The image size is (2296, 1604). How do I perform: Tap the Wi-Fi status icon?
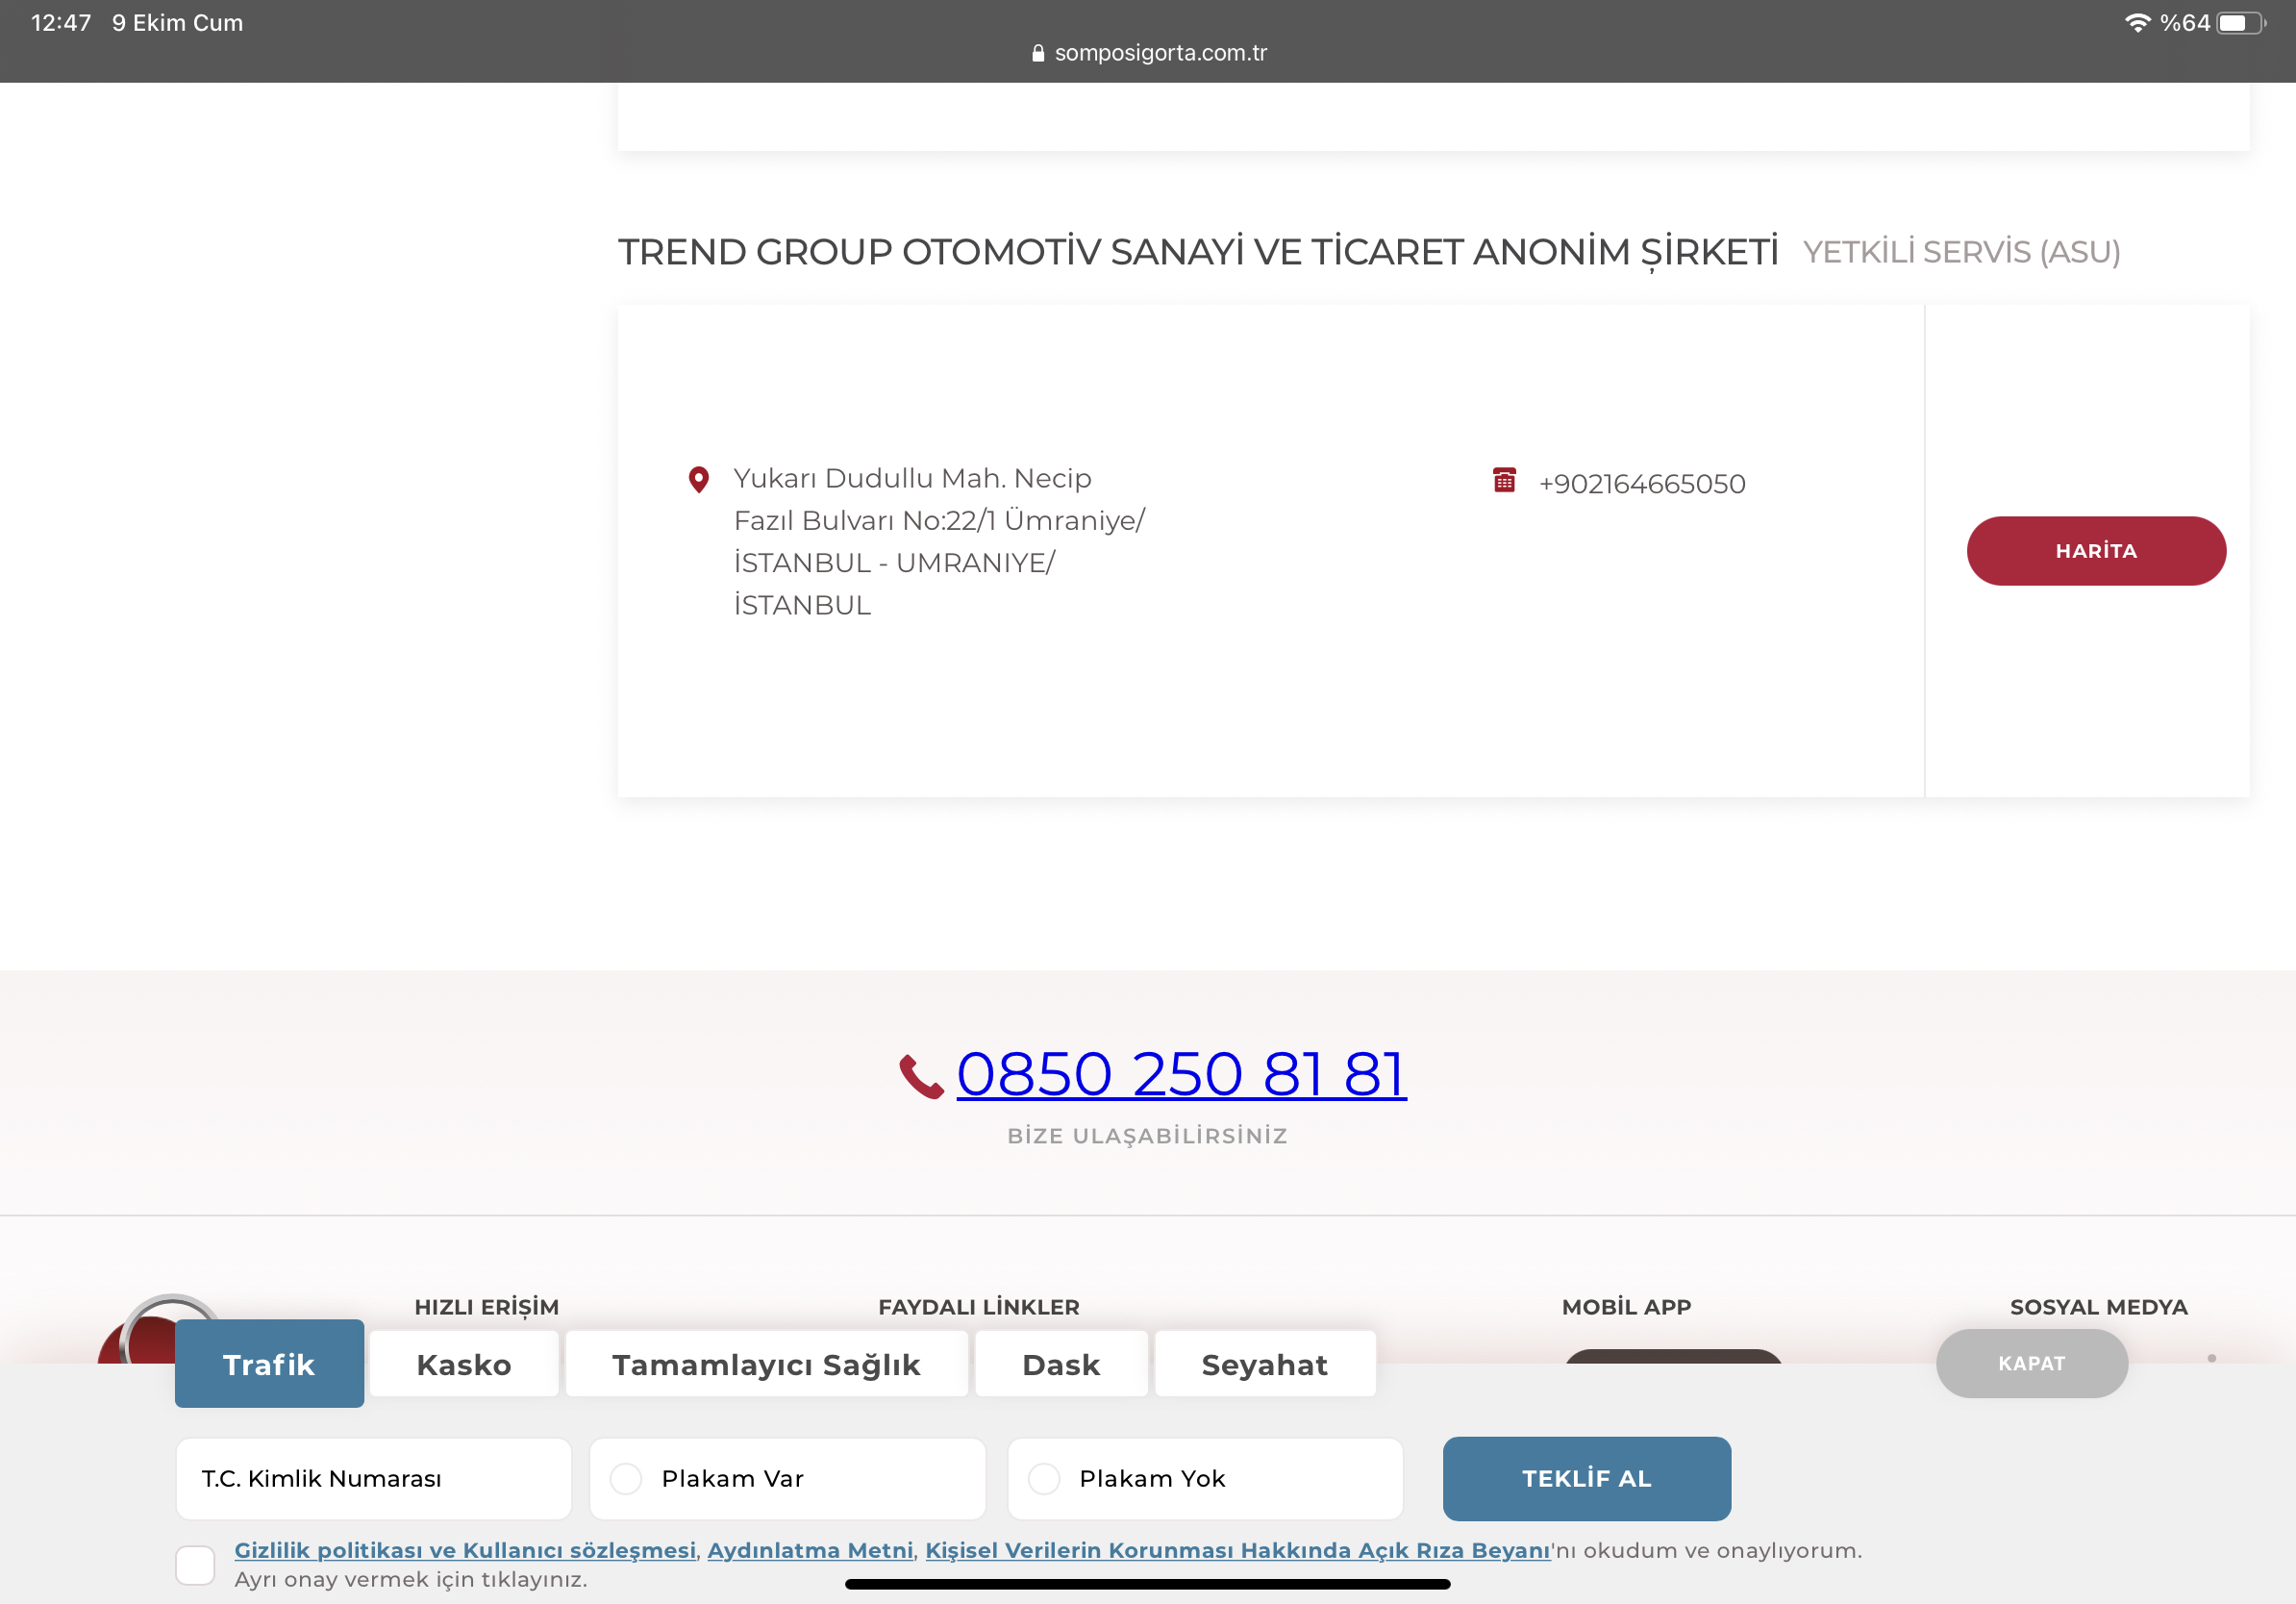(2137, 23)
